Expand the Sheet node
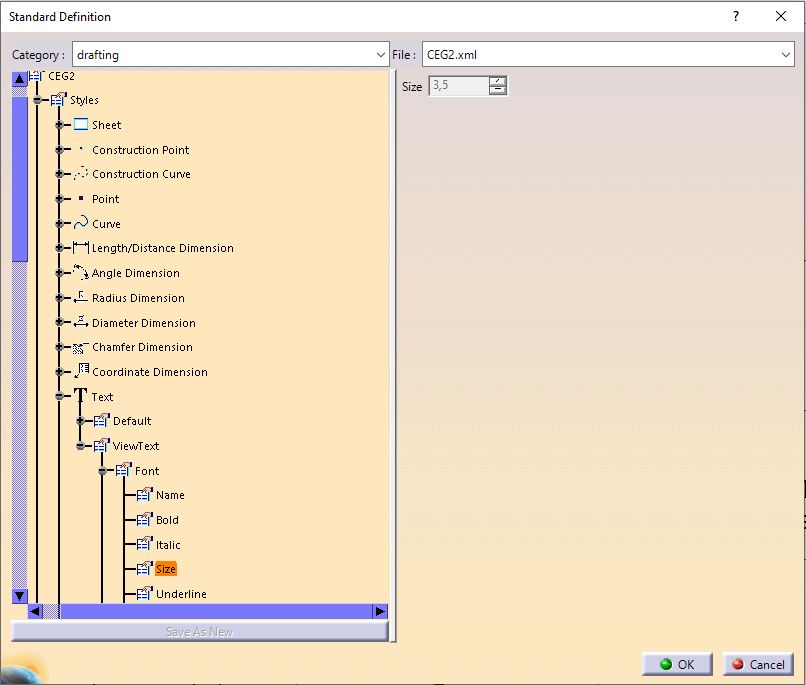The image size is (806, 685). click(60, 125)
